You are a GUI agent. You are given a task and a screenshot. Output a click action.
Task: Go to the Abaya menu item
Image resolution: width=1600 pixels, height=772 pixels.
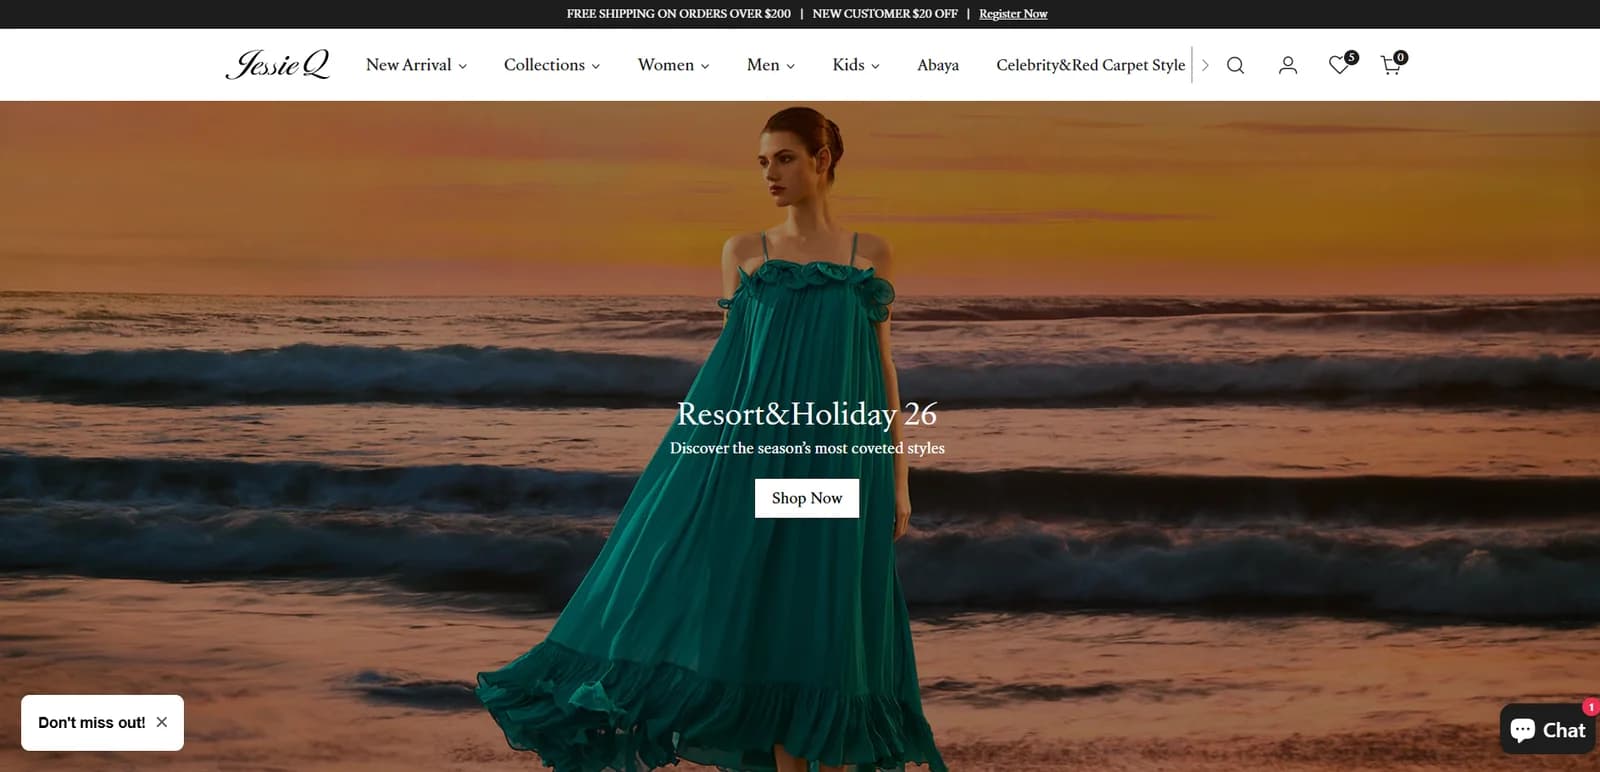[x=938, y=65]
